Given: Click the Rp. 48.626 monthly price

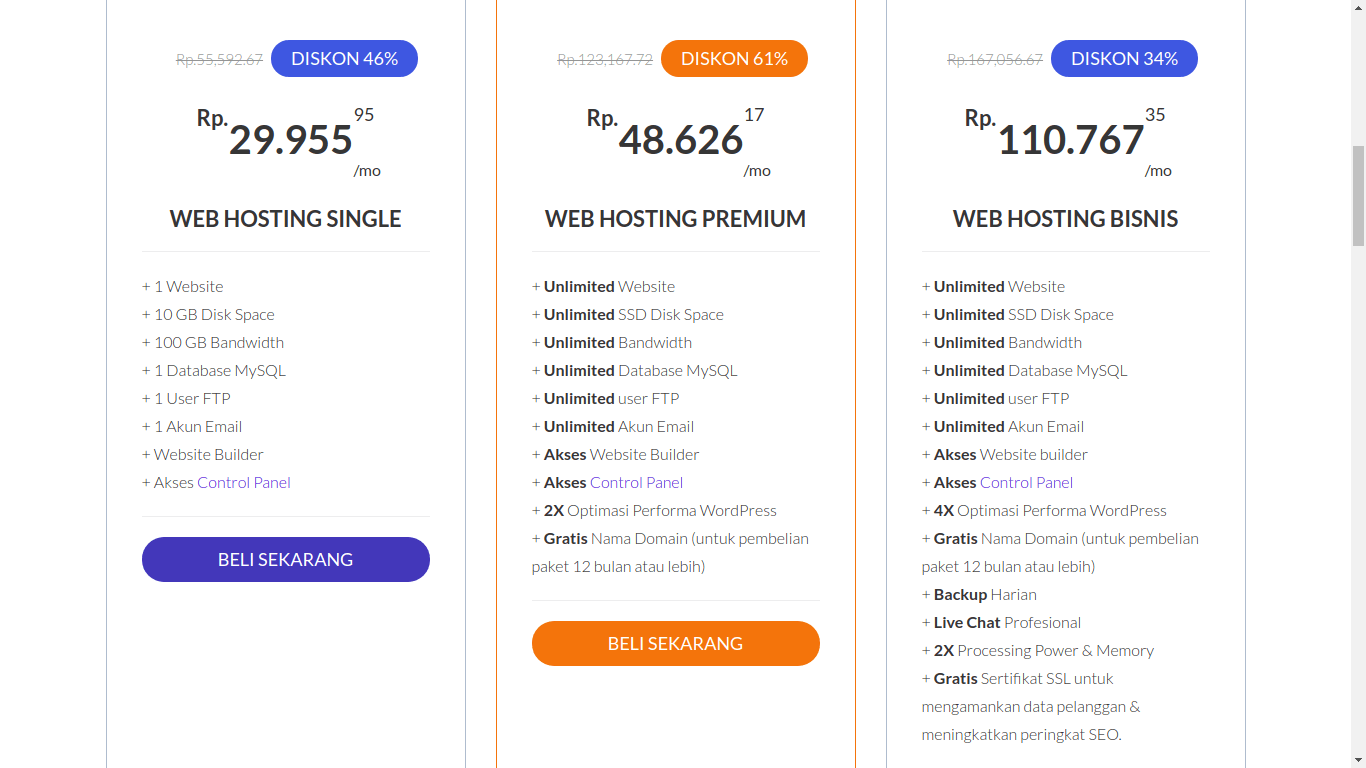Looking at the screenshot, I should (678, 141).
